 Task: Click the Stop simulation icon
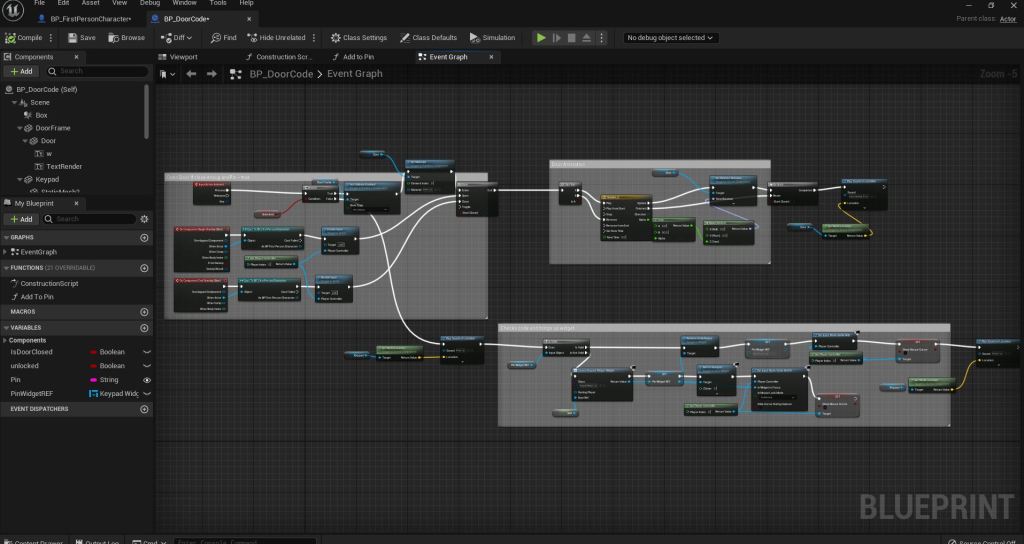pyautogui.click(x=572, y=38)
